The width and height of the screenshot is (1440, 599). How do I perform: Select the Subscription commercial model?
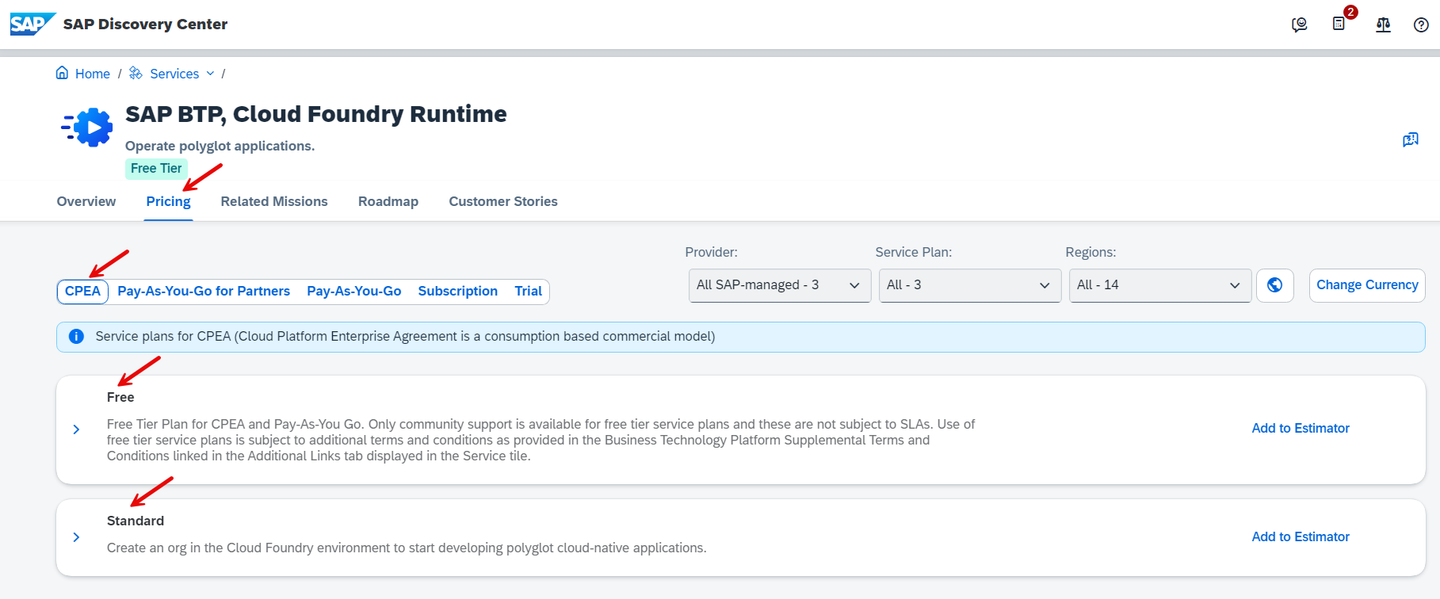458,291
